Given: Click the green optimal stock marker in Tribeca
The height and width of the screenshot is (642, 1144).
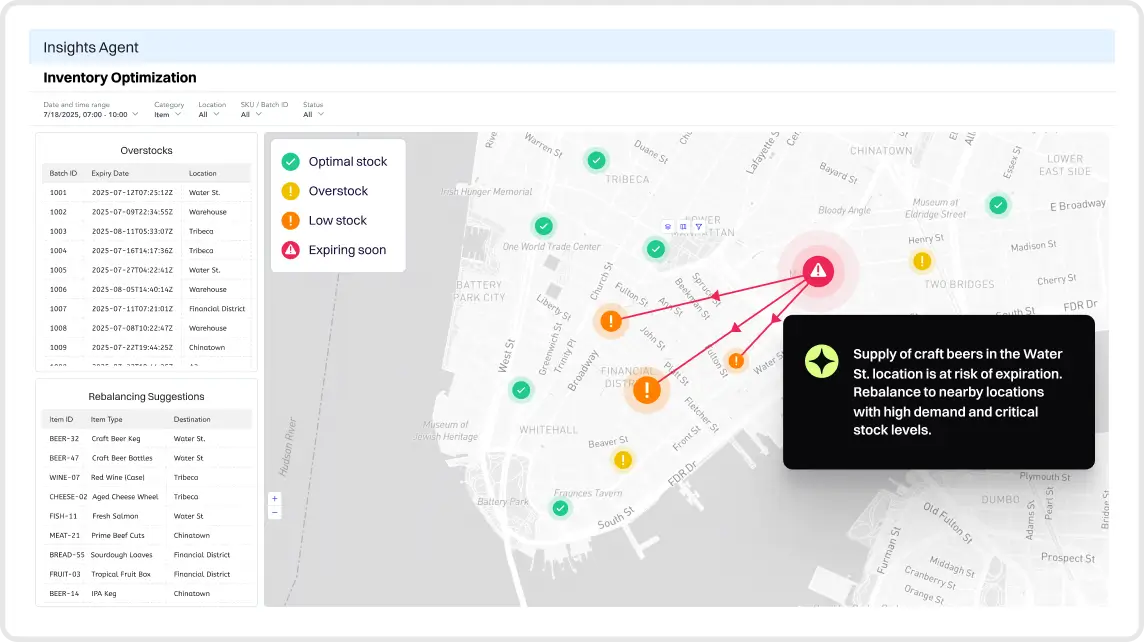Looking at the screenshot, I should tap(596, 160).
